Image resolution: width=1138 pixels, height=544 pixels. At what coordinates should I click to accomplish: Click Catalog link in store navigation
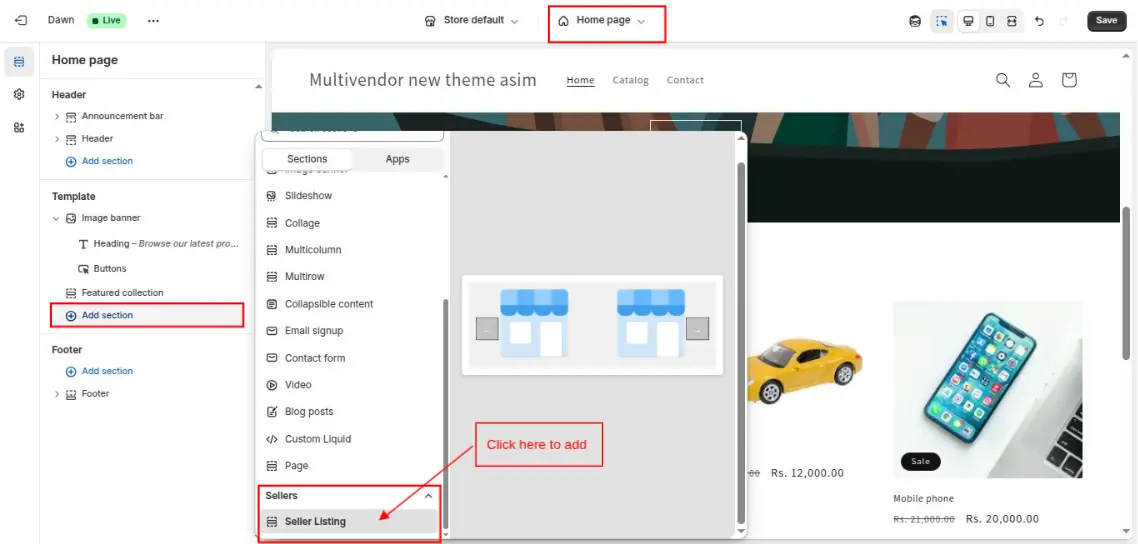click(631, 81)
